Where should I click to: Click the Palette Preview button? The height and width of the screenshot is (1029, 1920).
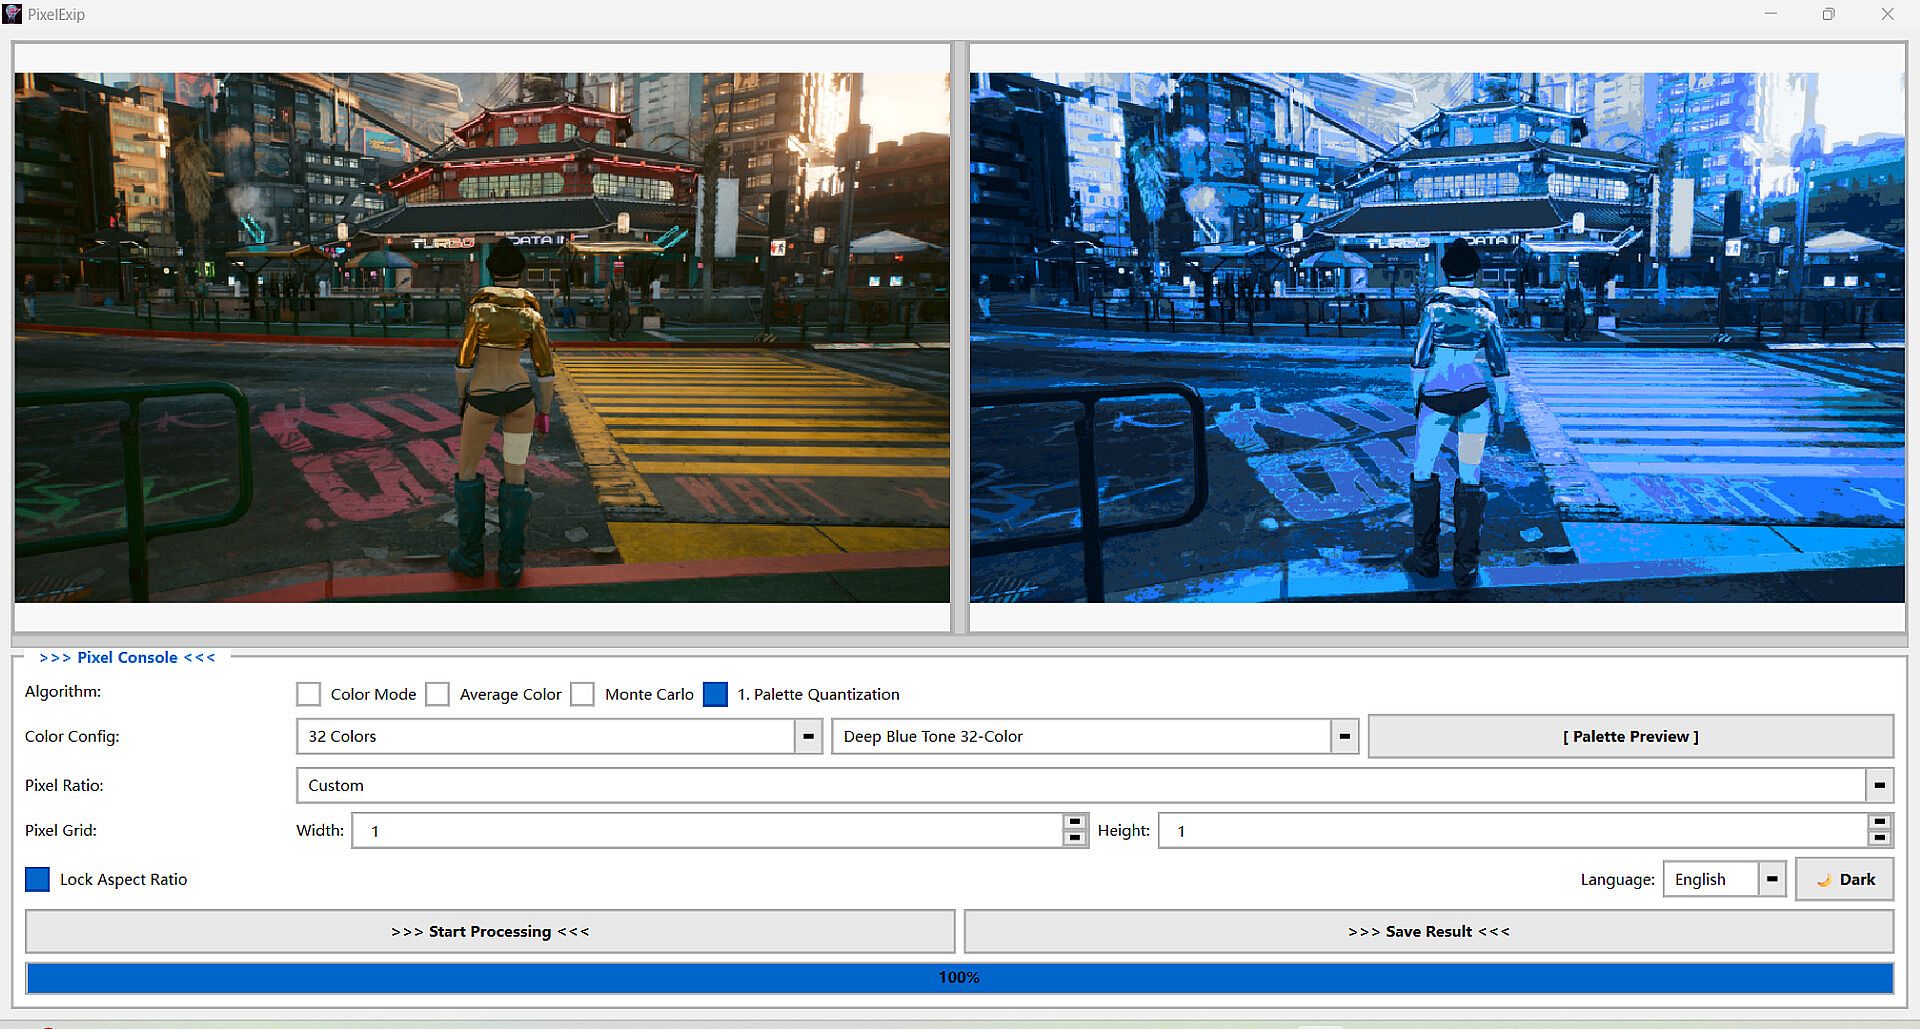pos(1630,737)
